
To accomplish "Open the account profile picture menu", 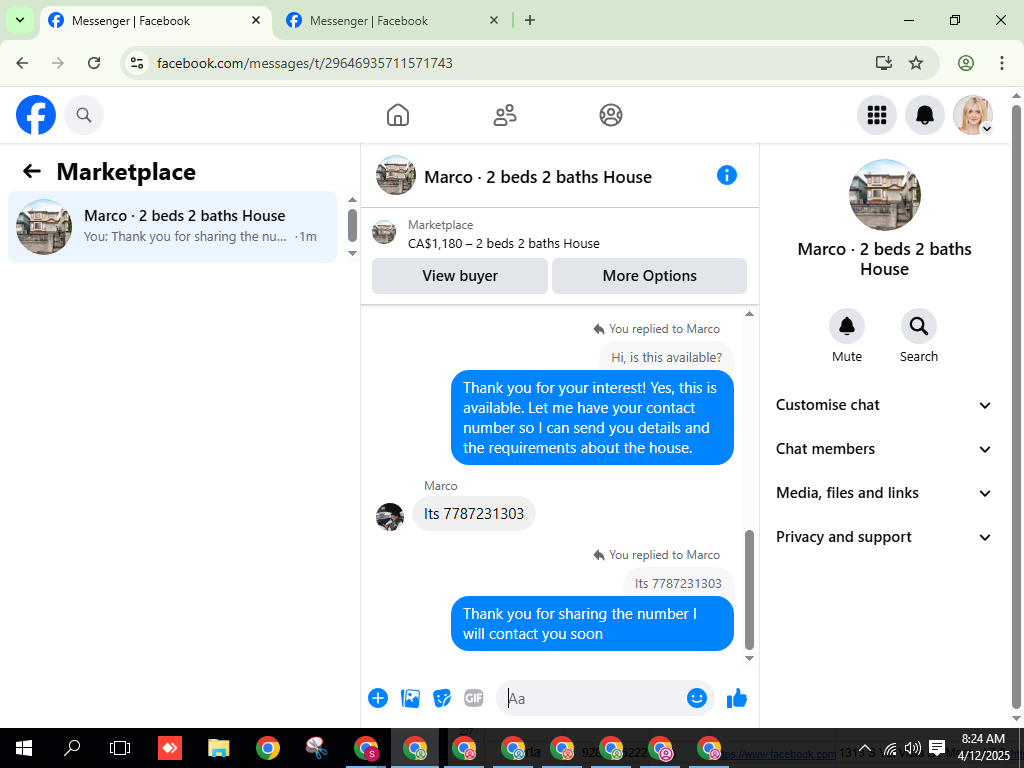I will 972,115.
